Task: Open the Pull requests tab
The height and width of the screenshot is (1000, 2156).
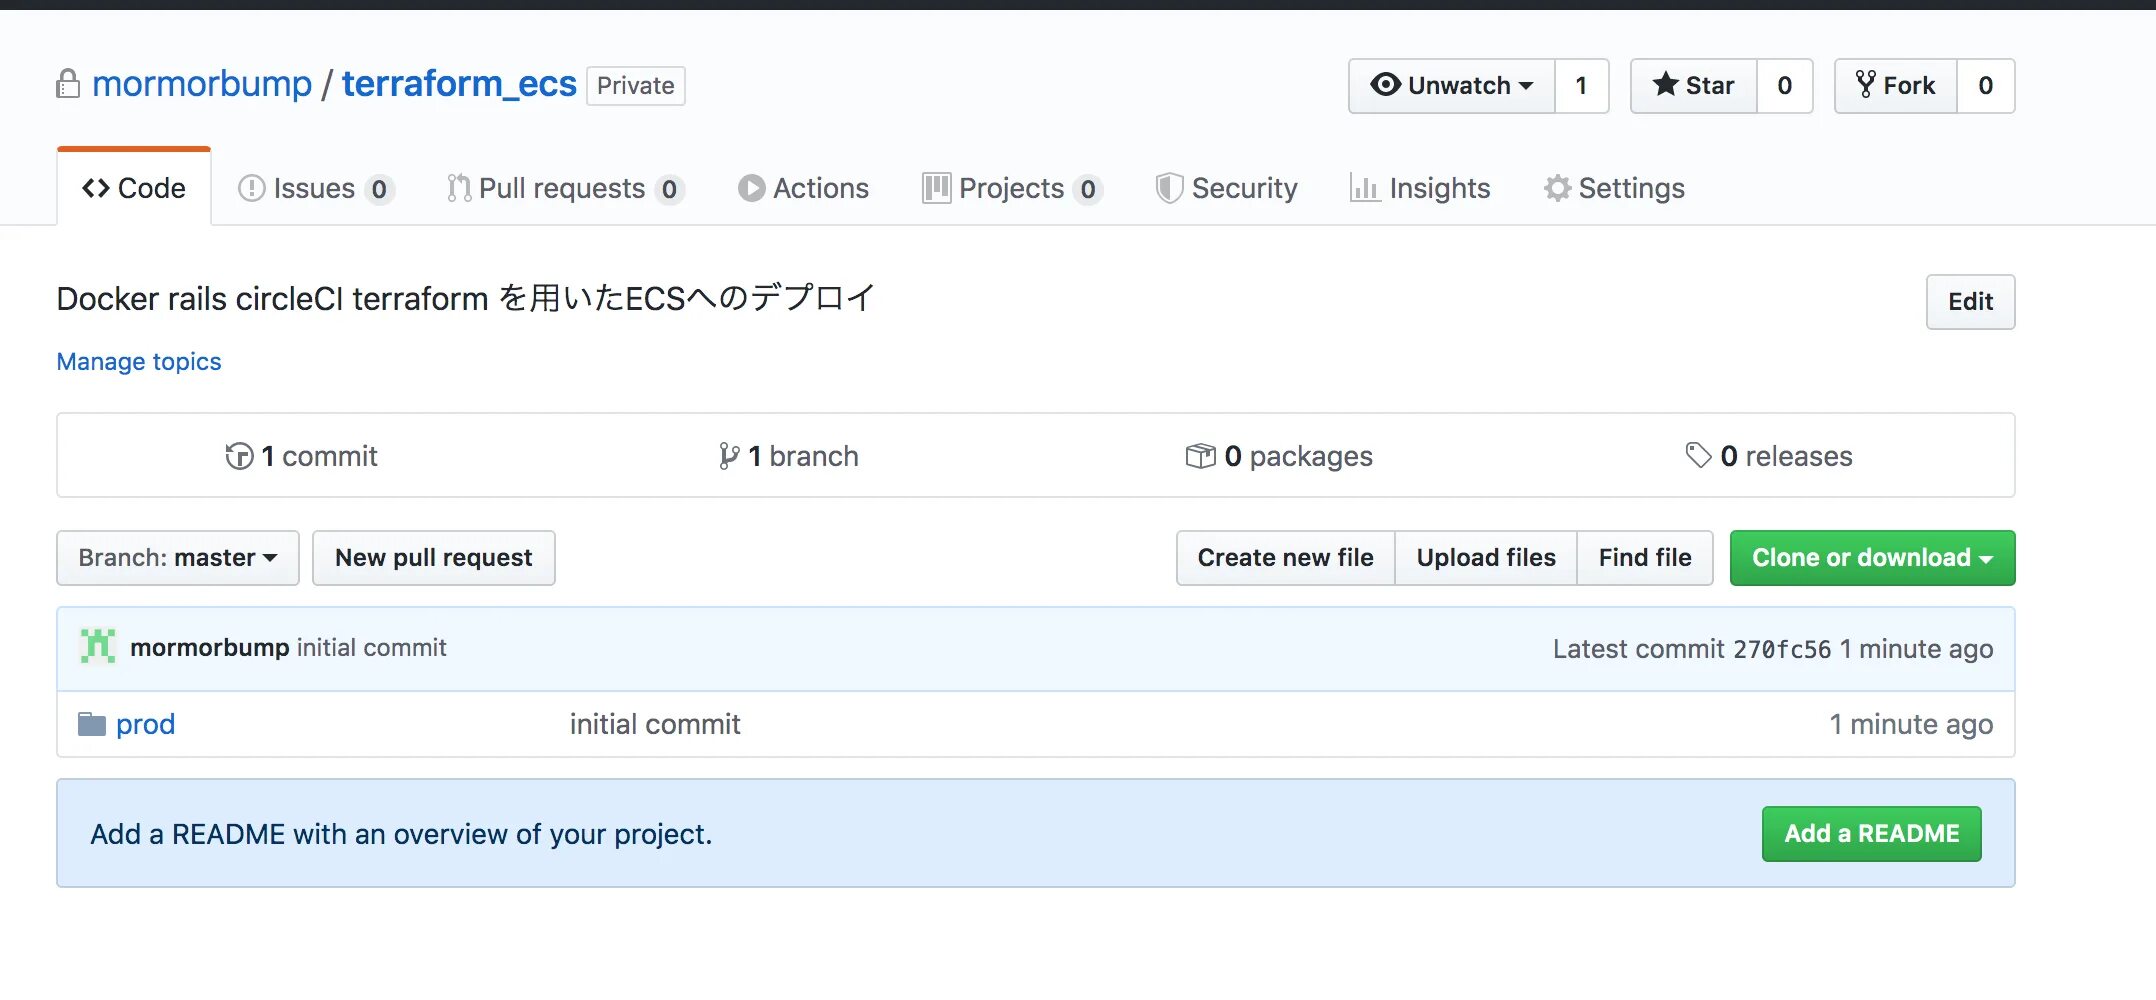Action: (x=566, y=188)
